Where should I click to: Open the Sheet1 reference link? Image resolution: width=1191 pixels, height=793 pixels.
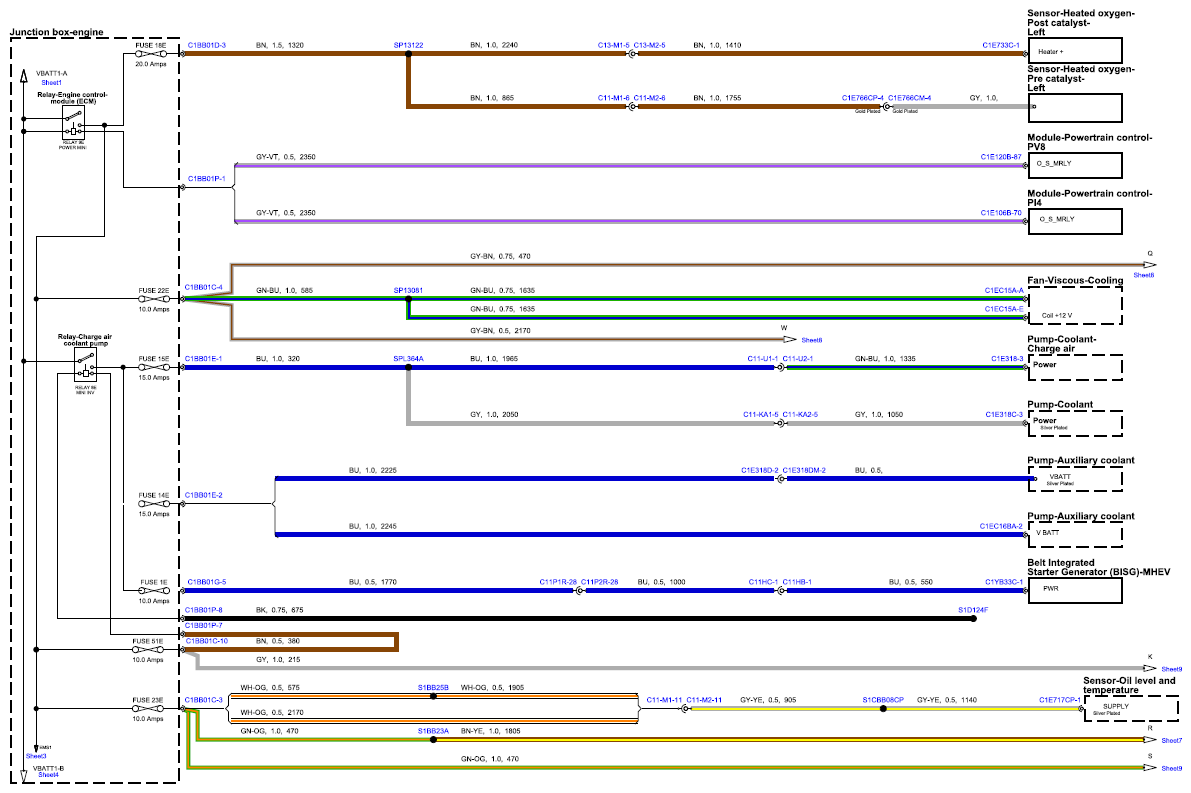click(x=52, y=83)
